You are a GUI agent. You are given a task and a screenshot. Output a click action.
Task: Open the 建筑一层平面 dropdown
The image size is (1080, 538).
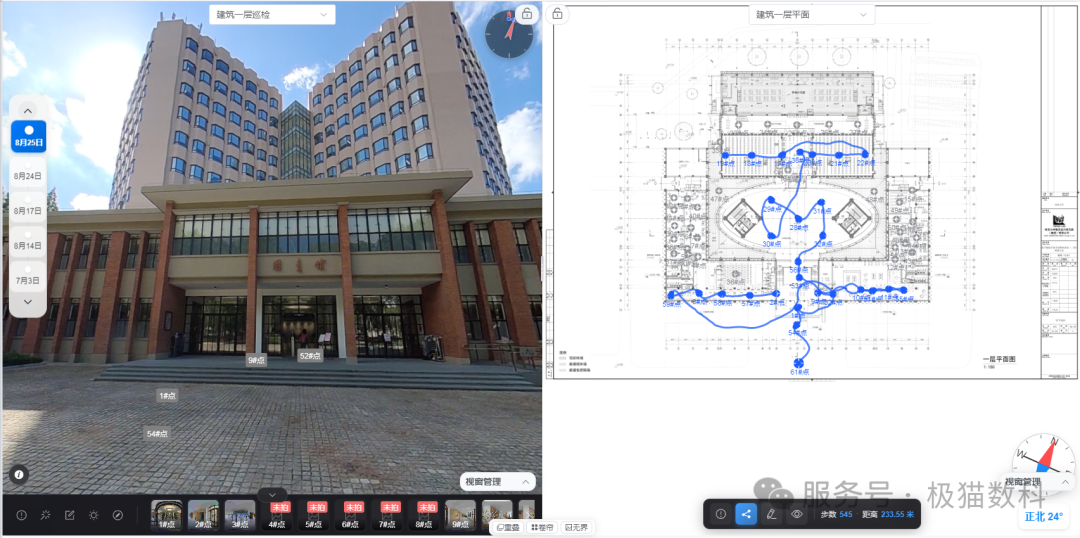pos(811,14)
